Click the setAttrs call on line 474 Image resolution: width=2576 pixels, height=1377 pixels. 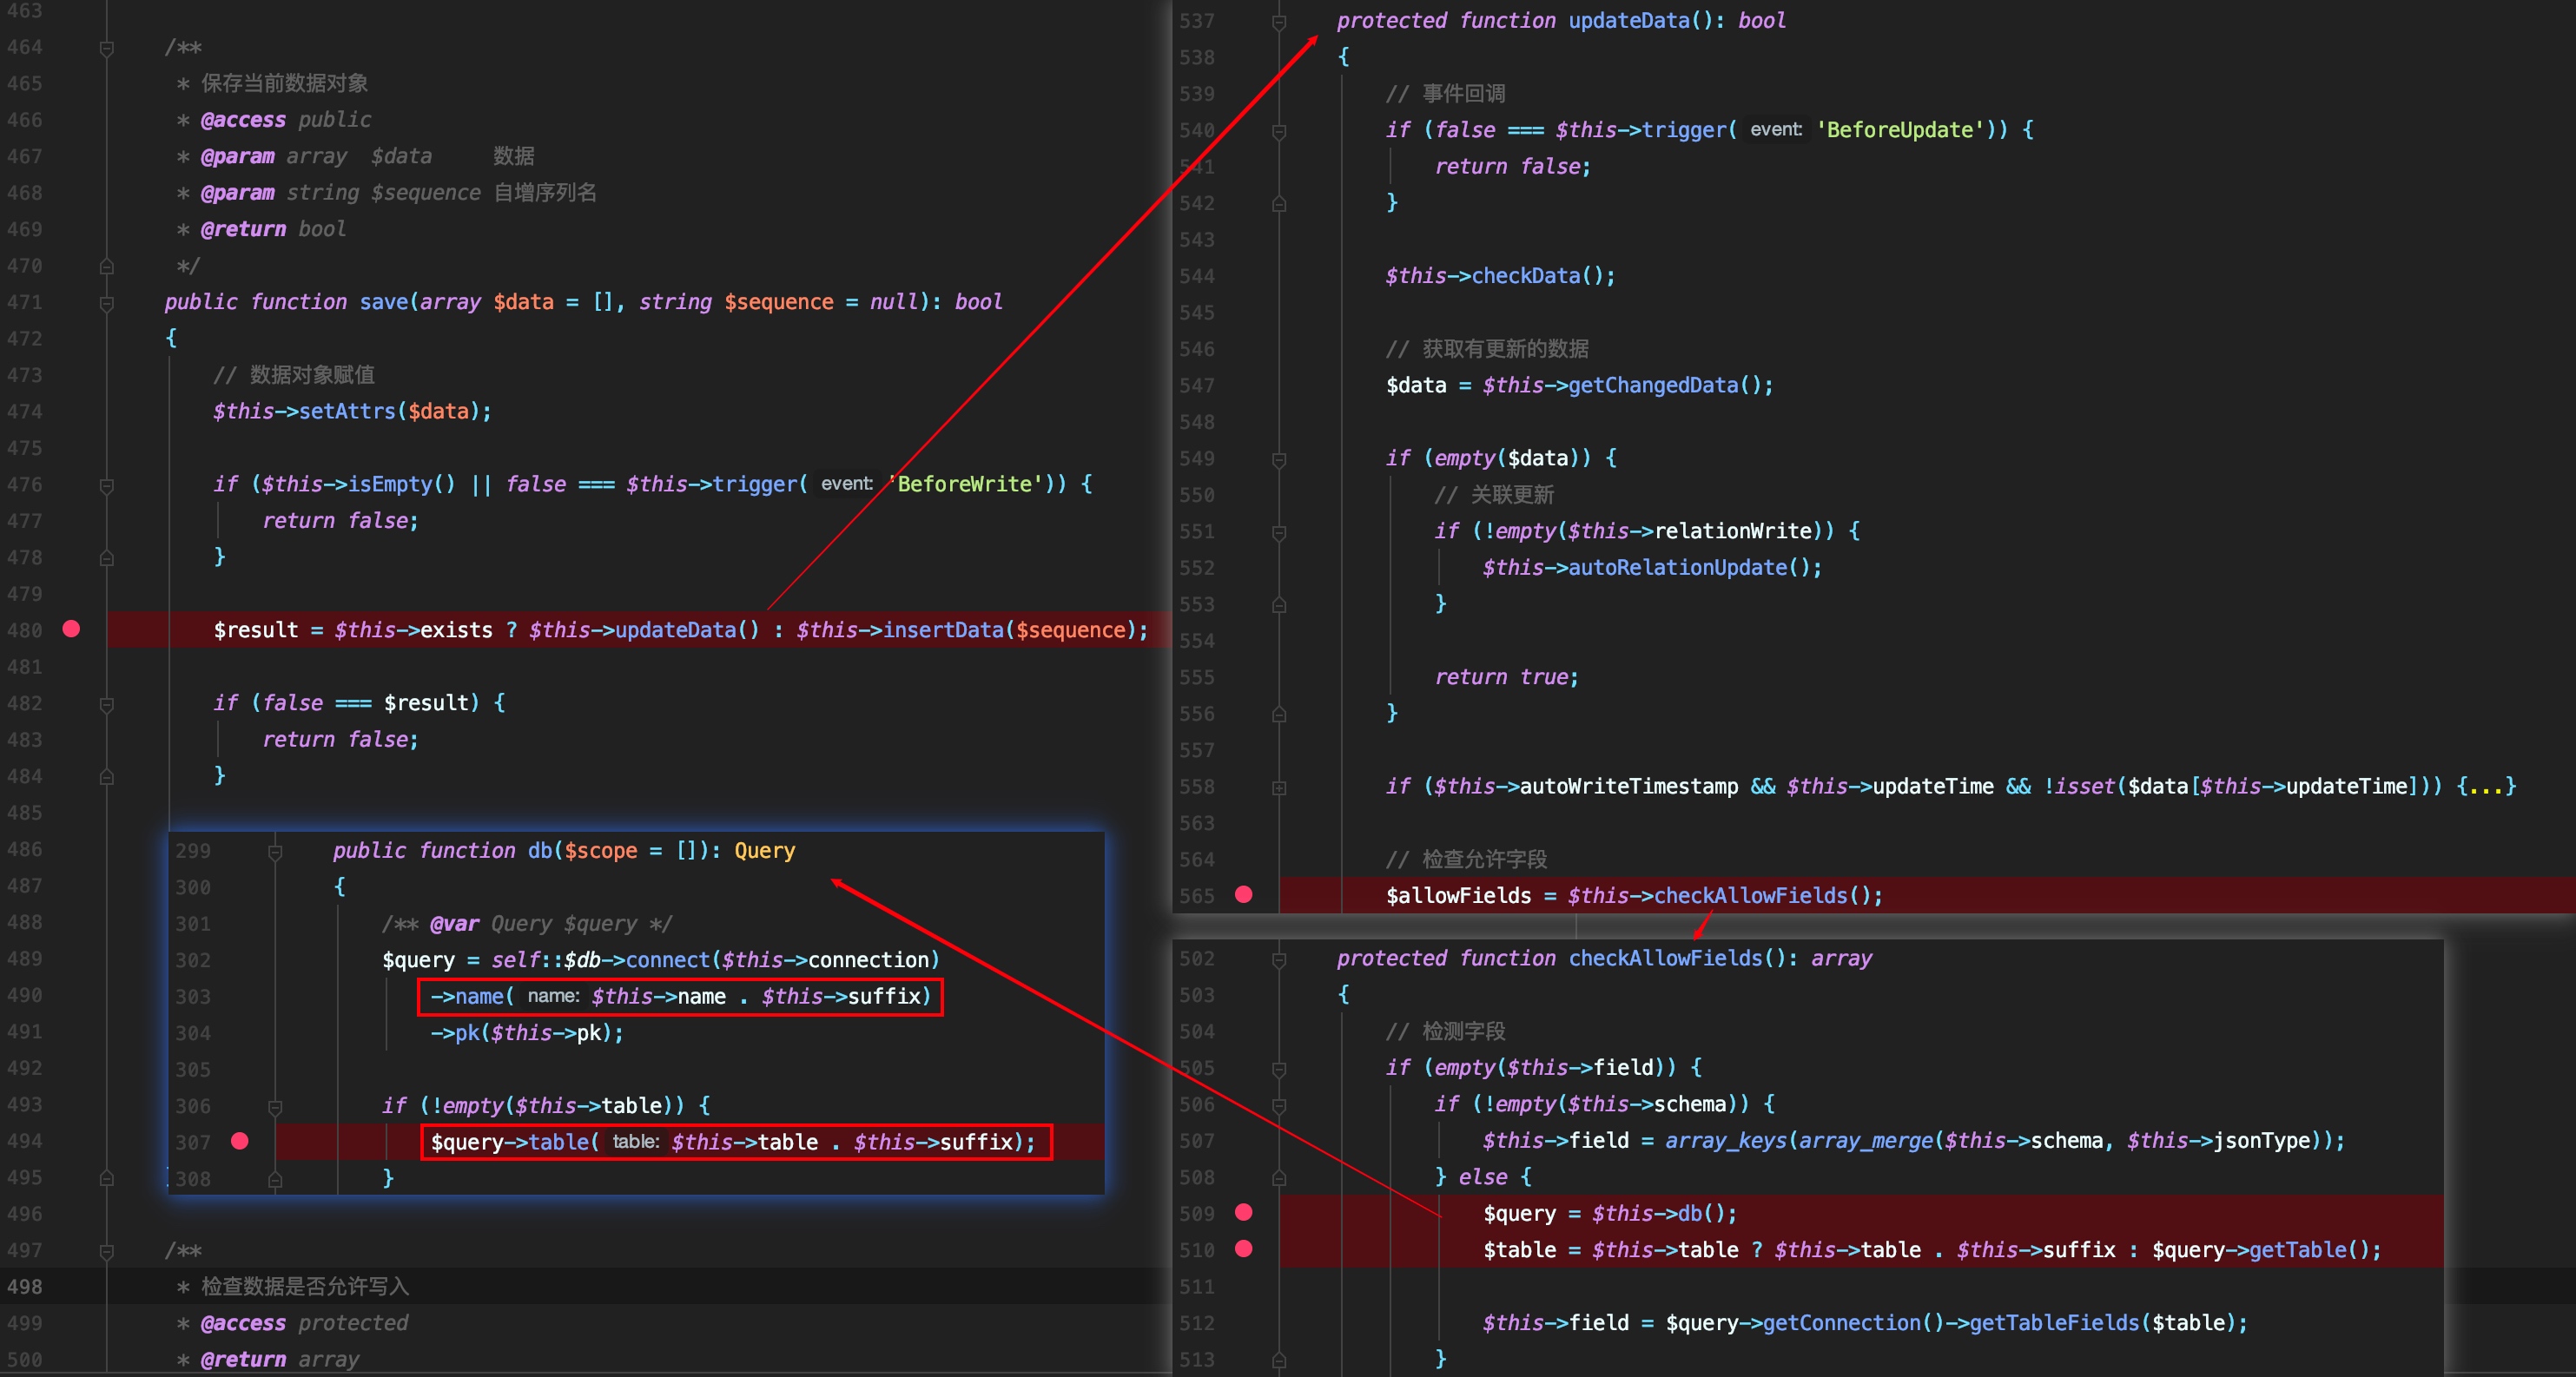click(x=347, y=411)
